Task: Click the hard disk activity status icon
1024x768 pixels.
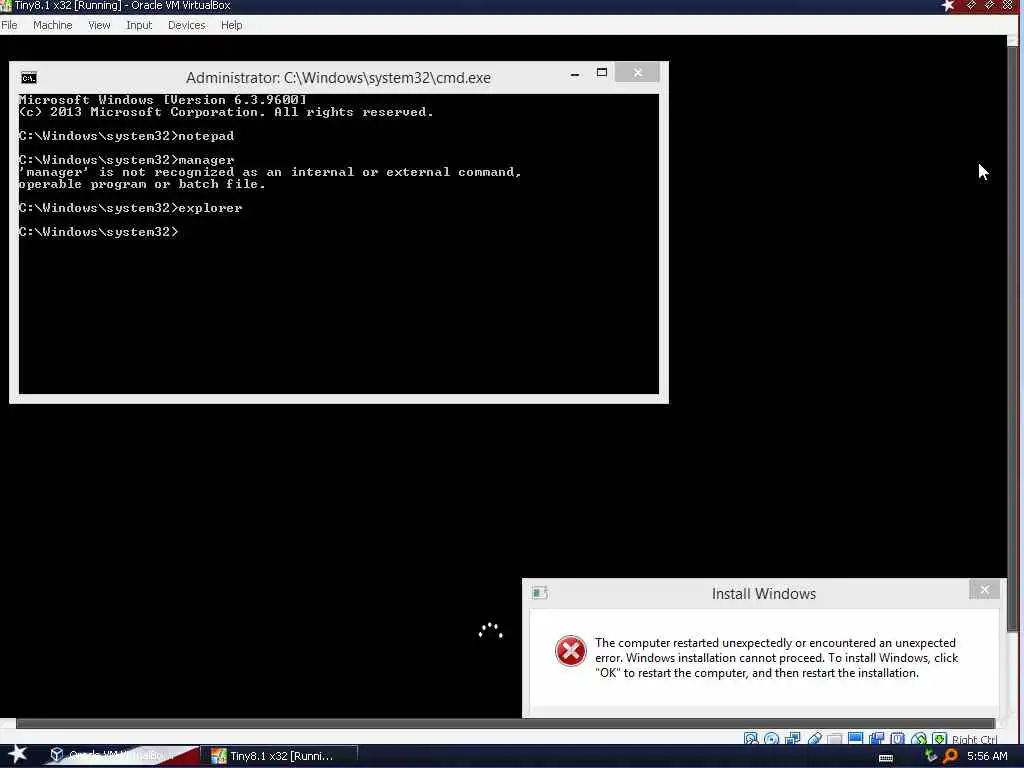Action: pyautogui.click(x=751, y=739)
